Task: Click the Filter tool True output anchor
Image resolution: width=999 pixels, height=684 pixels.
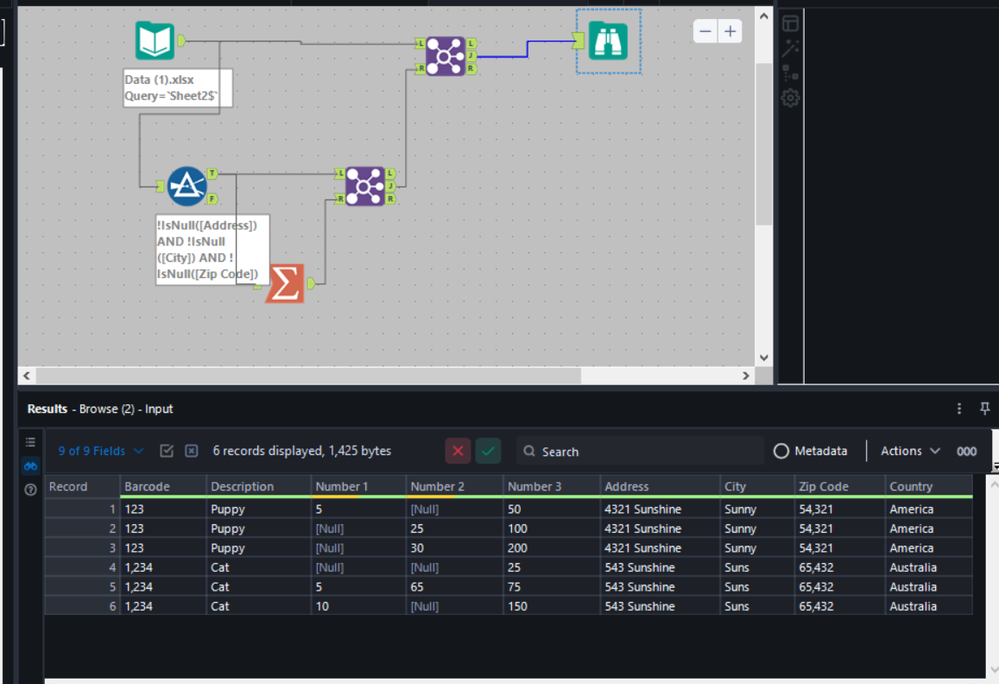Action: (x=212, y=173)
